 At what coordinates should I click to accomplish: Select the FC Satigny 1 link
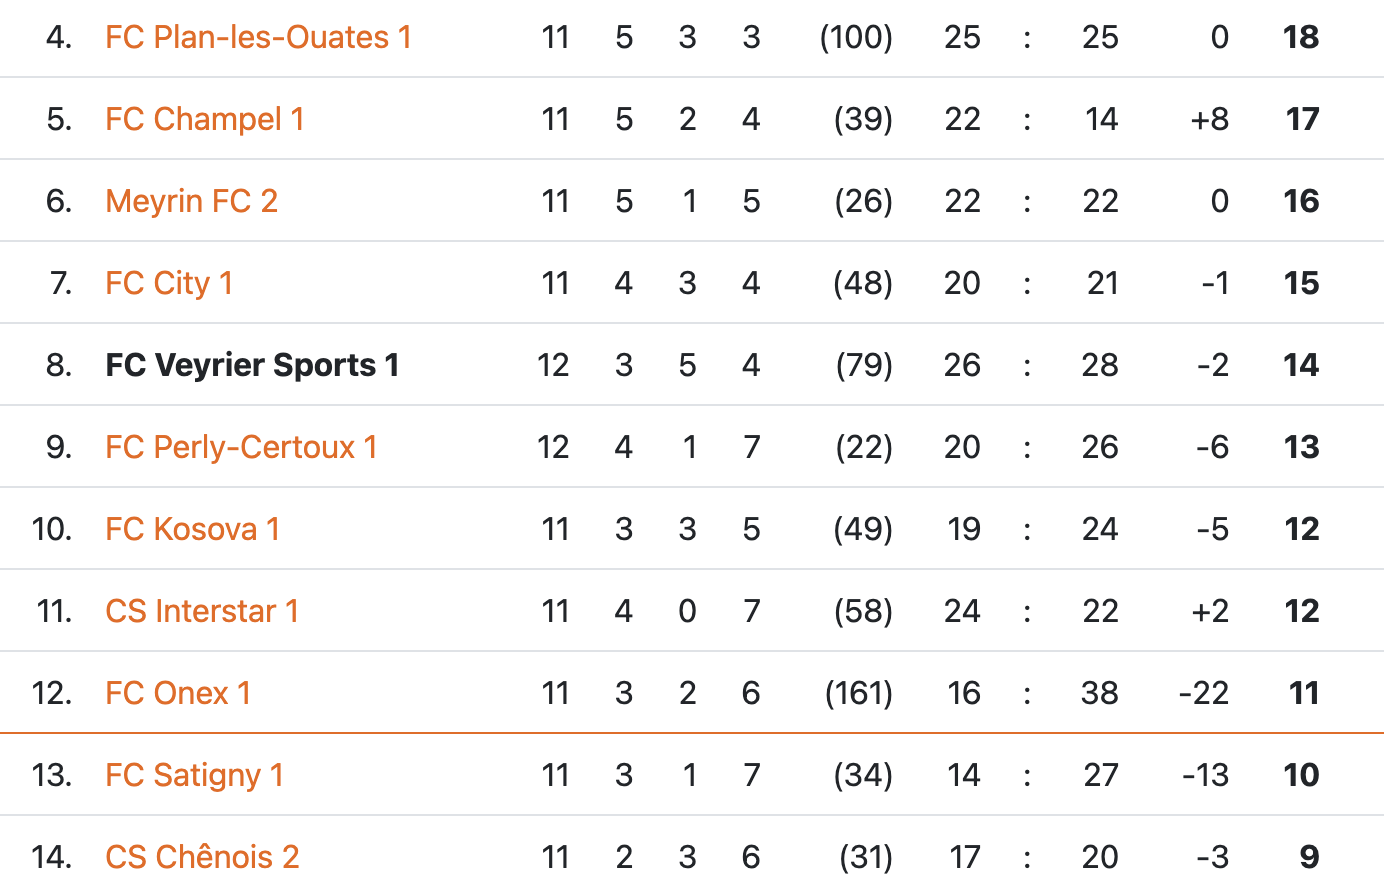tap(194, 776)
